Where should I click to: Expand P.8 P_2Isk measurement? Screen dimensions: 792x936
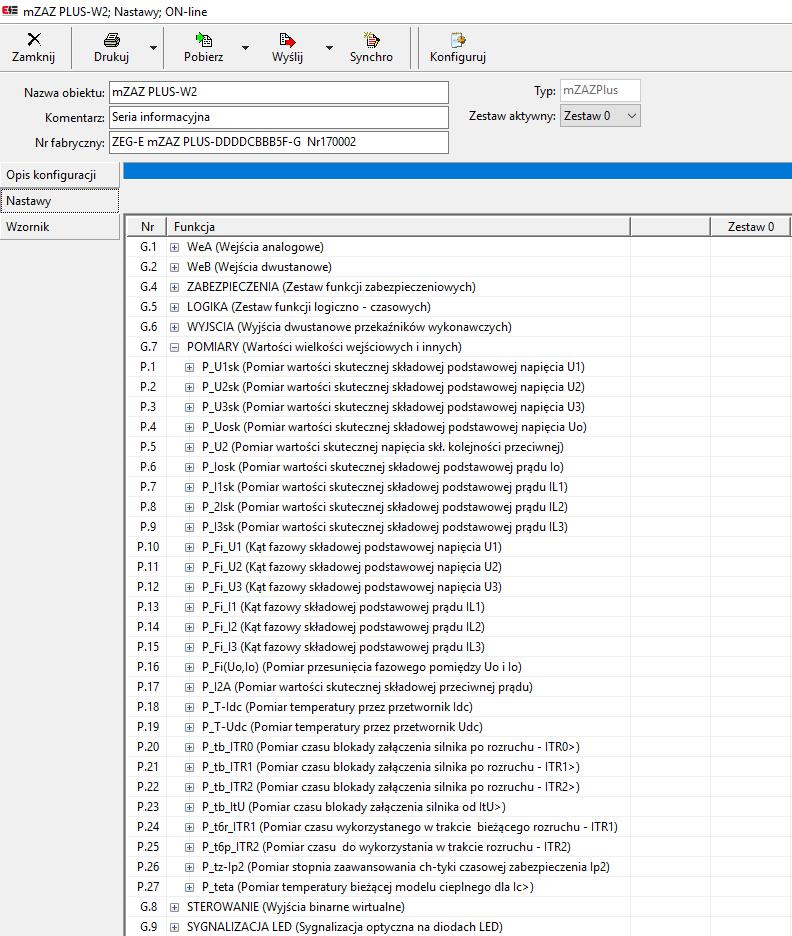189,507
